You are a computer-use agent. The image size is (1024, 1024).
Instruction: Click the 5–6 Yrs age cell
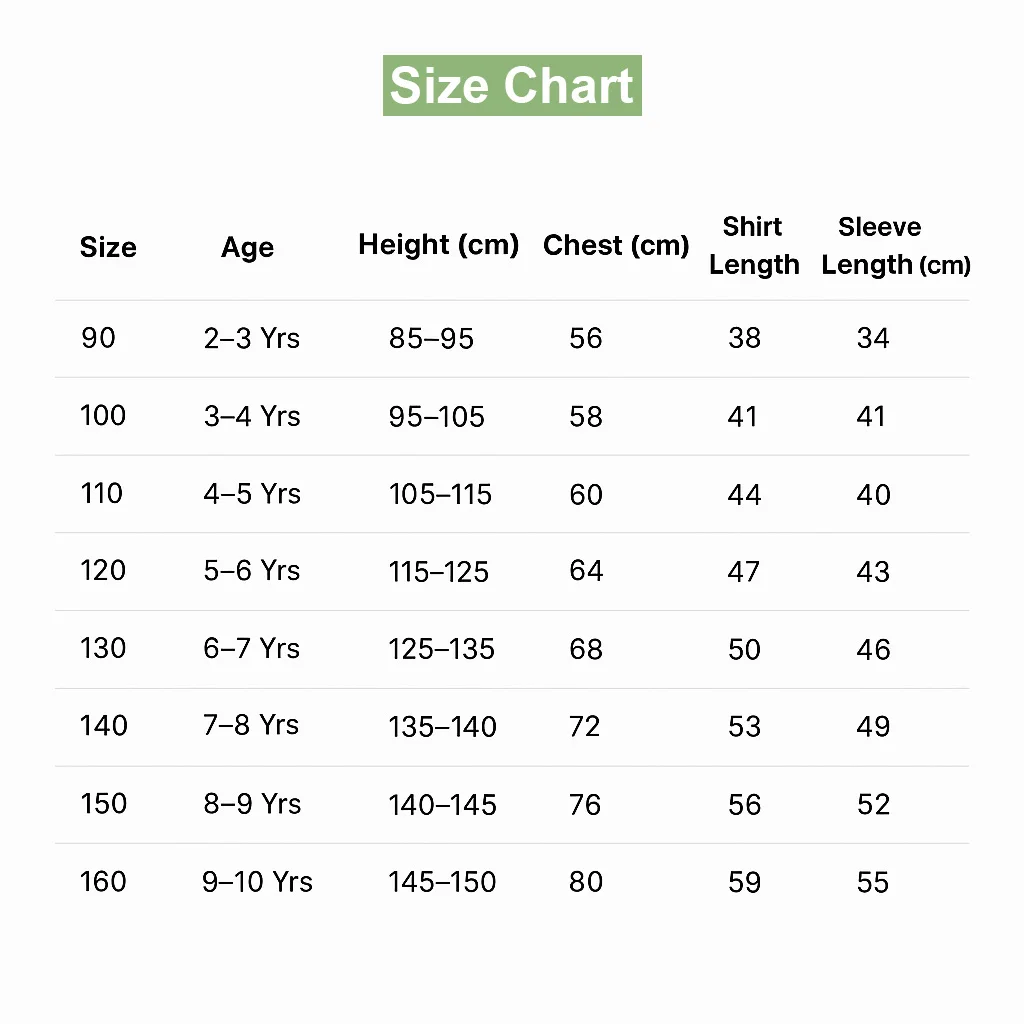(252, 571)
